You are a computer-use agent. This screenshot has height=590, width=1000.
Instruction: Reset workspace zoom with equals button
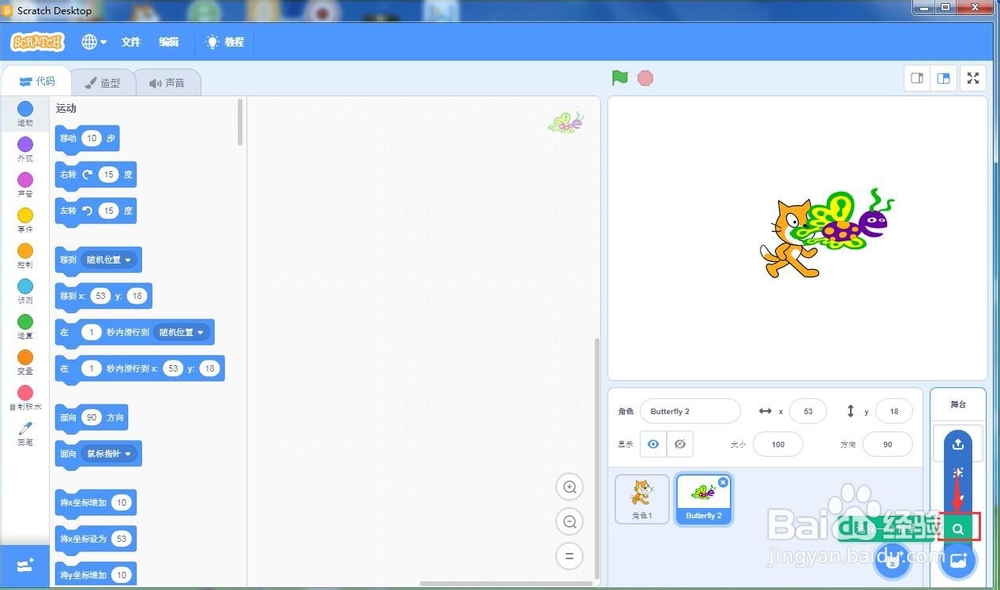570,556
